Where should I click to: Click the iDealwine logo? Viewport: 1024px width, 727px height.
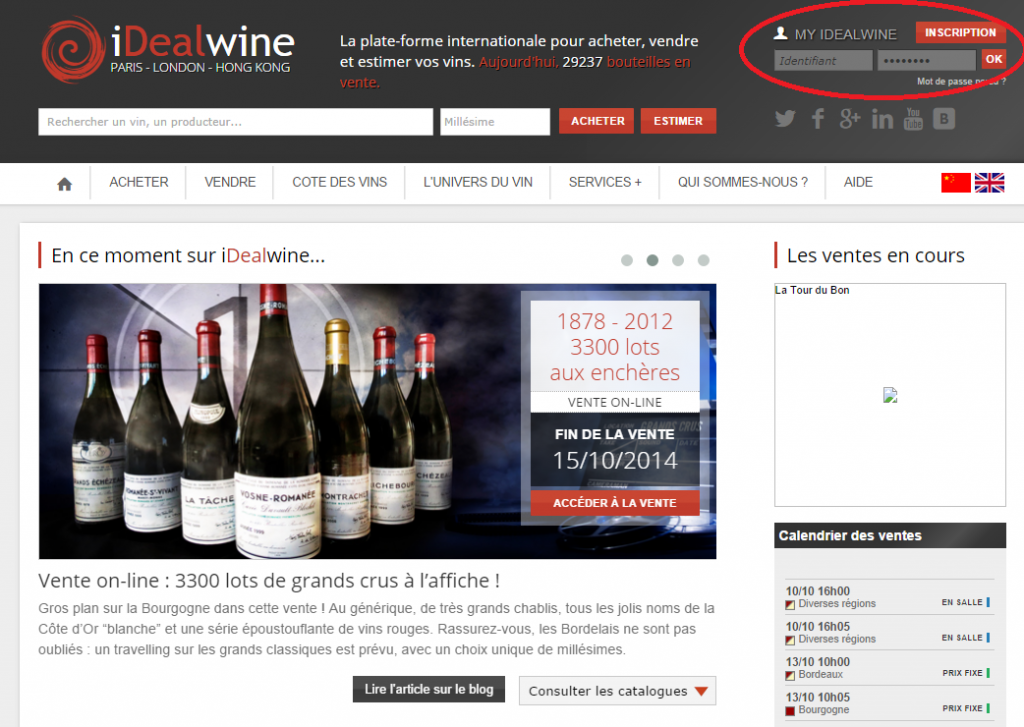[168, 50]
